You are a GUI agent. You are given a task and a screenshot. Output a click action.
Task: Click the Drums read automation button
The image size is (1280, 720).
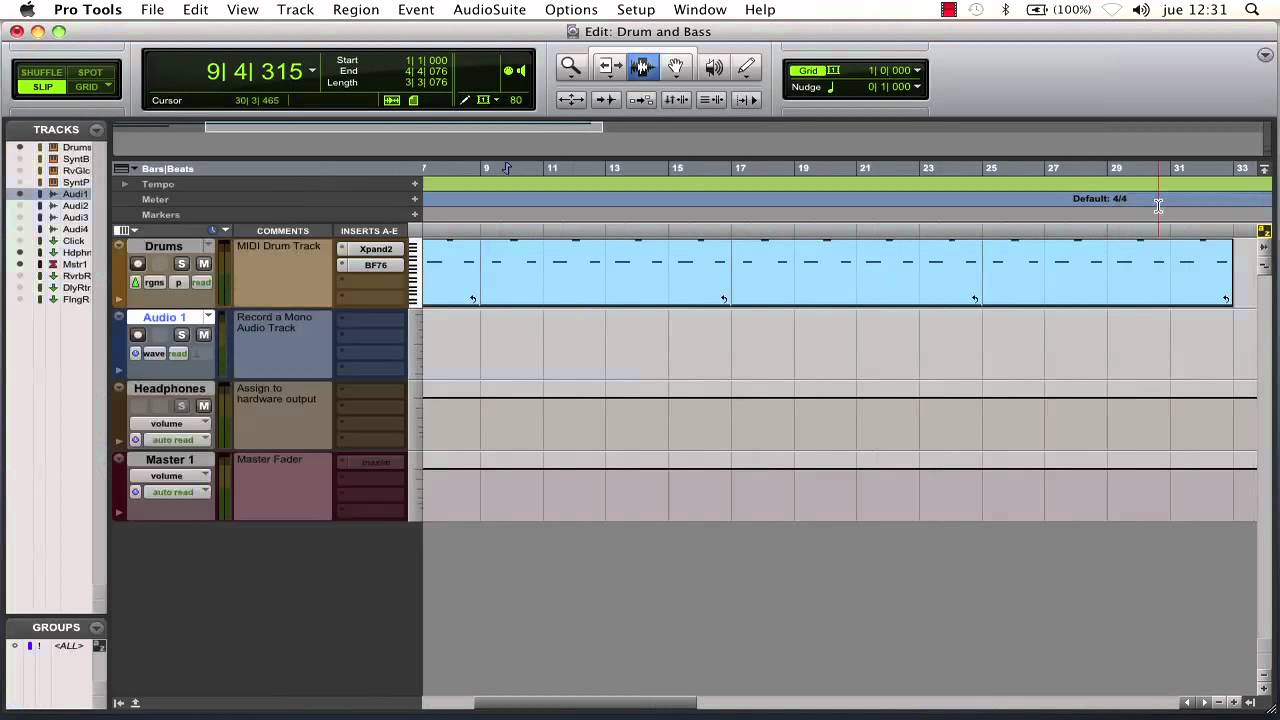(x=202, y=283)
